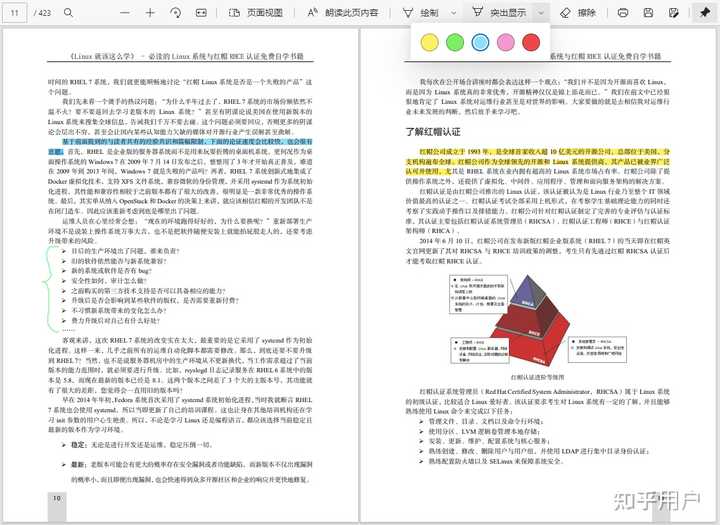This screenshot has width=720, height=525.
Task: Start 朗读此页内容 read aloud
Action: pyautogui.click(x=343, y=13)
